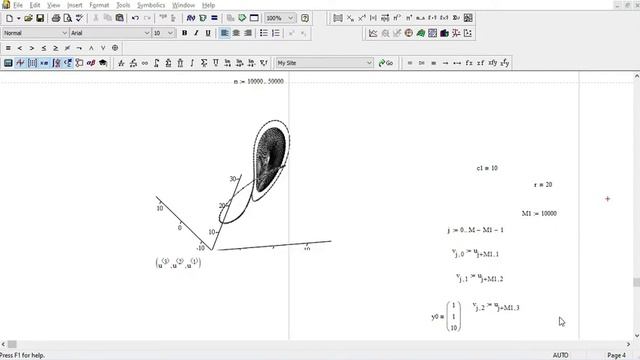Insert function-style fx operator
Screen dimensions: 640x360
(x=469, y=63)
